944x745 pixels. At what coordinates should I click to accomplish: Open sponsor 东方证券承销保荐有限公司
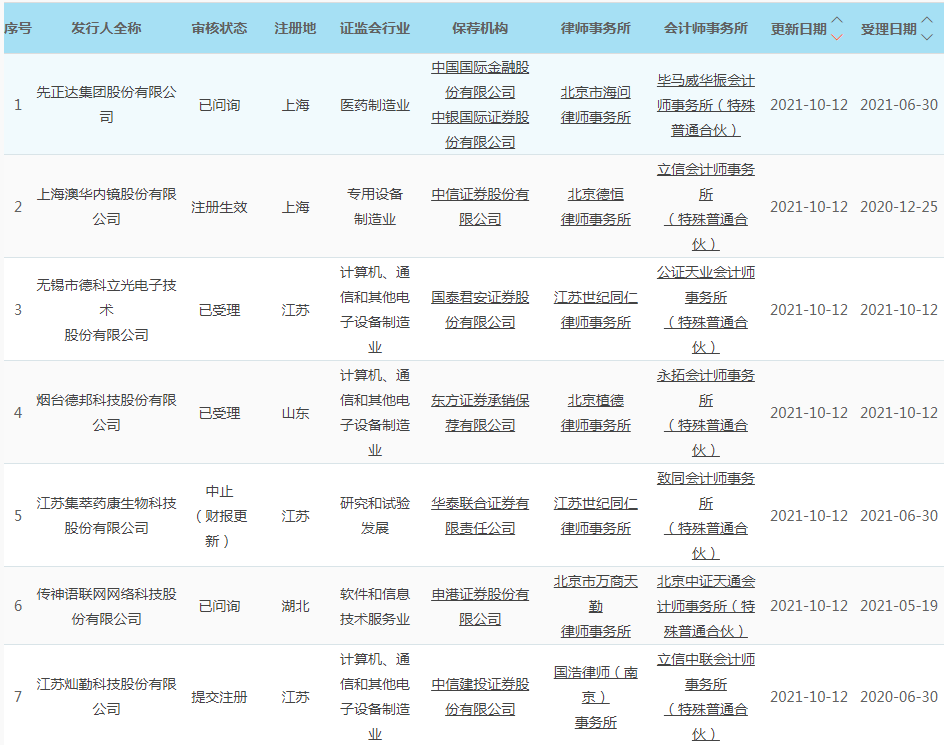tap(480, 412)
